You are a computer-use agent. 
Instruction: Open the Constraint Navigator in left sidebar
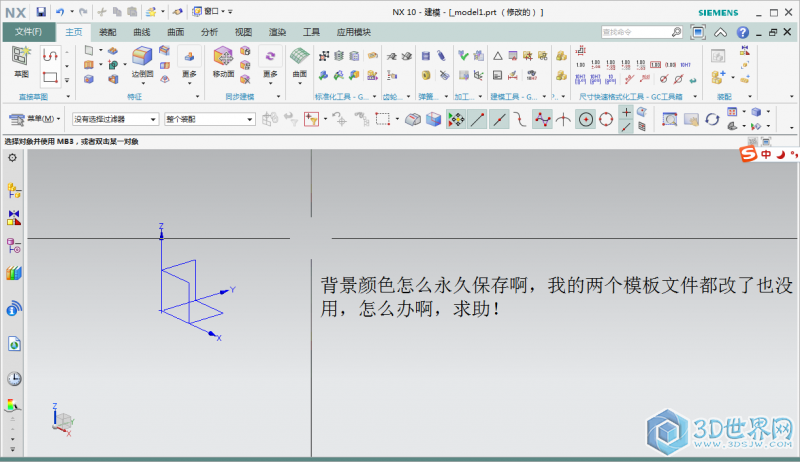point(14,218)
